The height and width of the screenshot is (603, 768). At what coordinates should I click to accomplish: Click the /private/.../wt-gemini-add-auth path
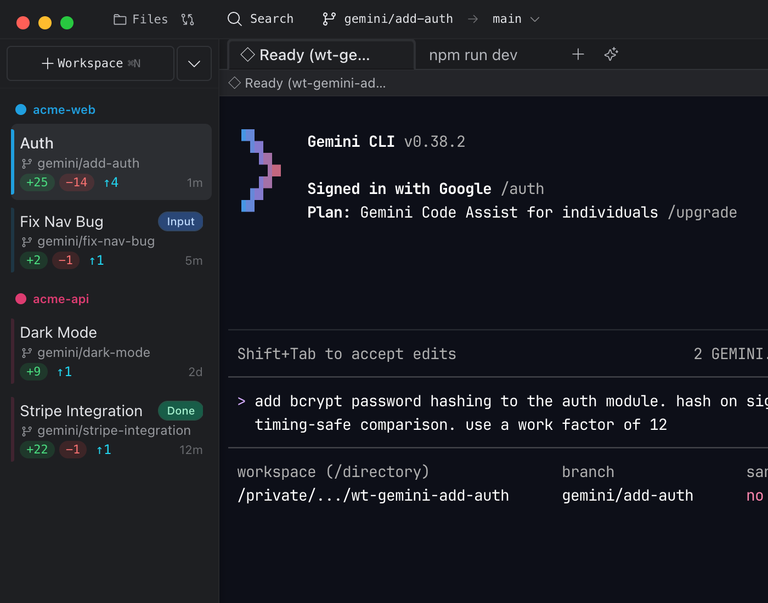pos(373,496)
